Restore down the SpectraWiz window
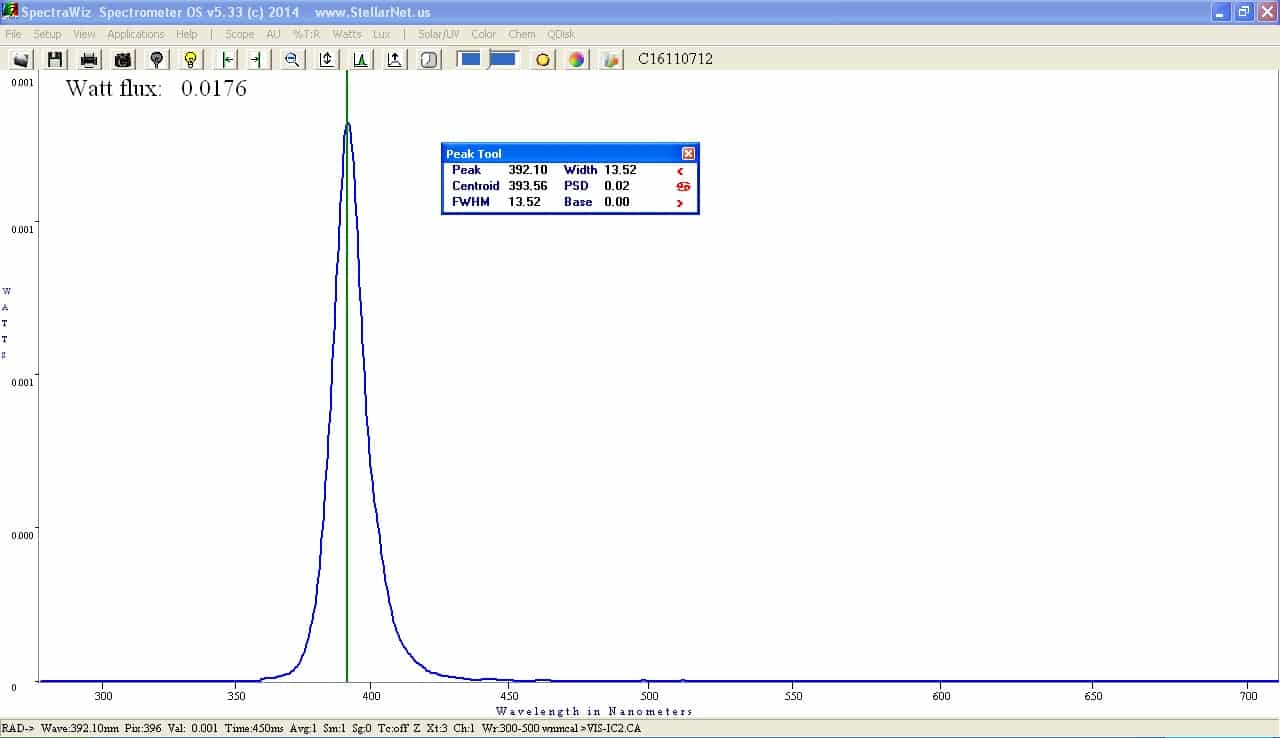The image size is (1280, 738). (x=1243, y=12)
